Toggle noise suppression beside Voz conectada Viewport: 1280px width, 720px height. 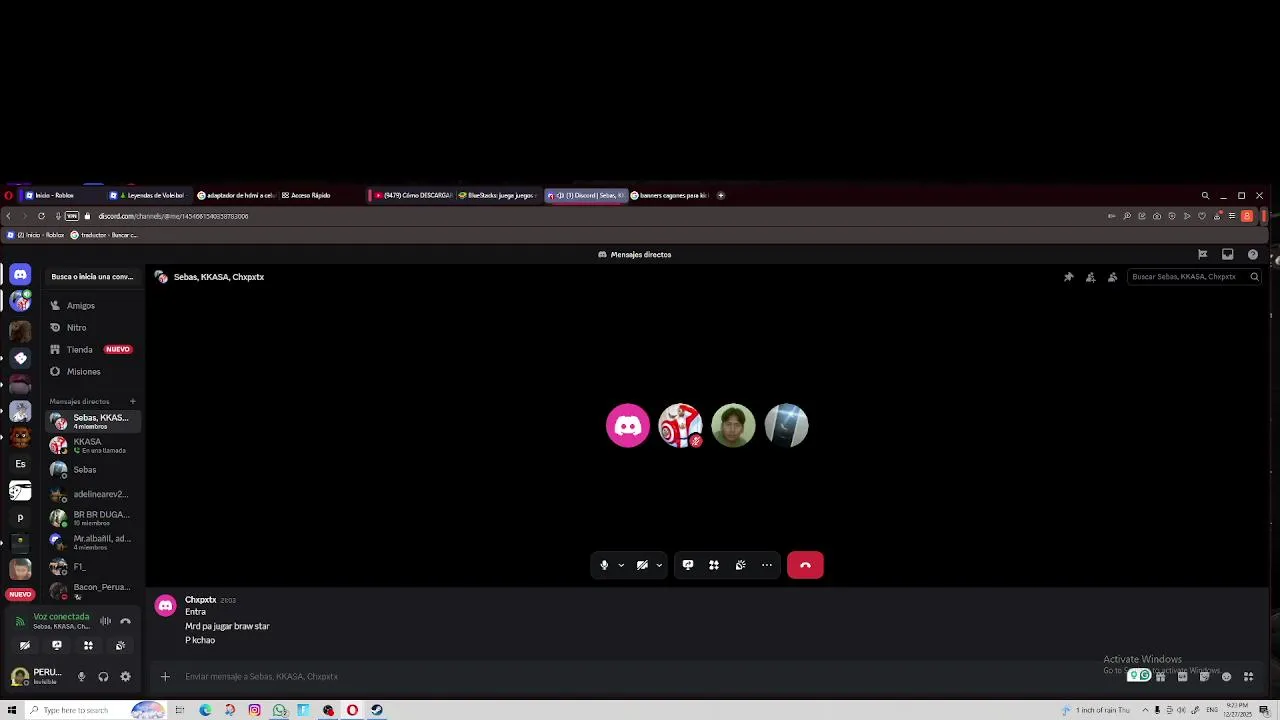tap(105, 621)
